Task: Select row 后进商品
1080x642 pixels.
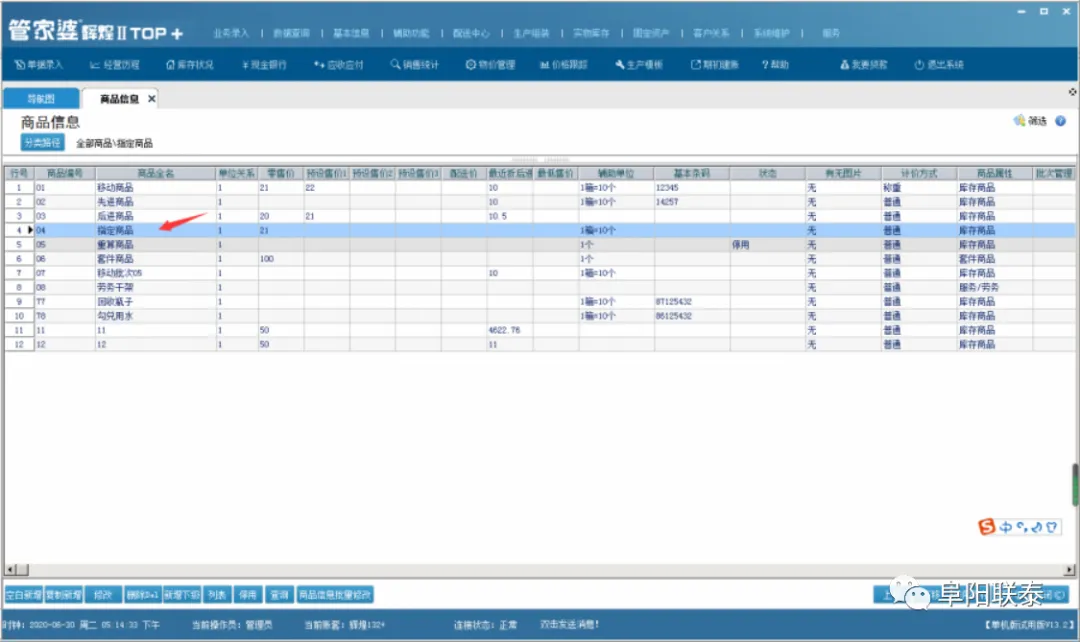Action: pyautogui.click(x=540, y=216)
